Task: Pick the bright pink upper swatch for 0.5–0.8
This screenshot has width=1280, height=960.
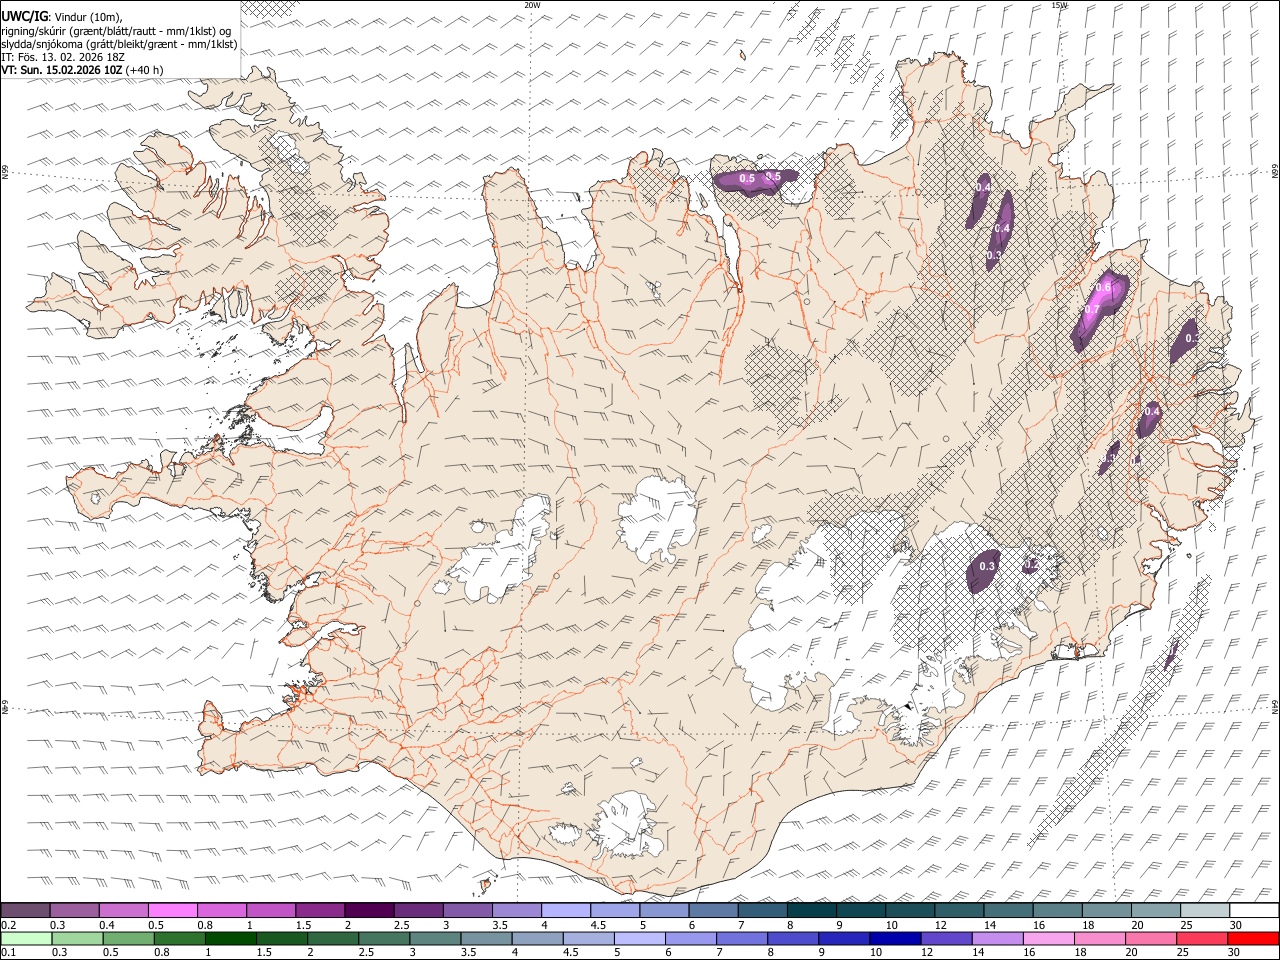Action: click(x=173, y=911)
